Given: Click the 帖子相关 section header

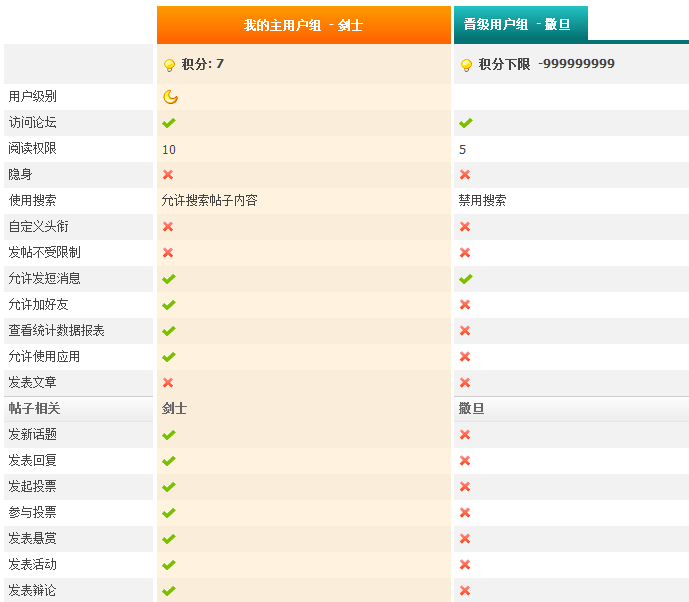Looking at the screenshot, I should (34, 408).
